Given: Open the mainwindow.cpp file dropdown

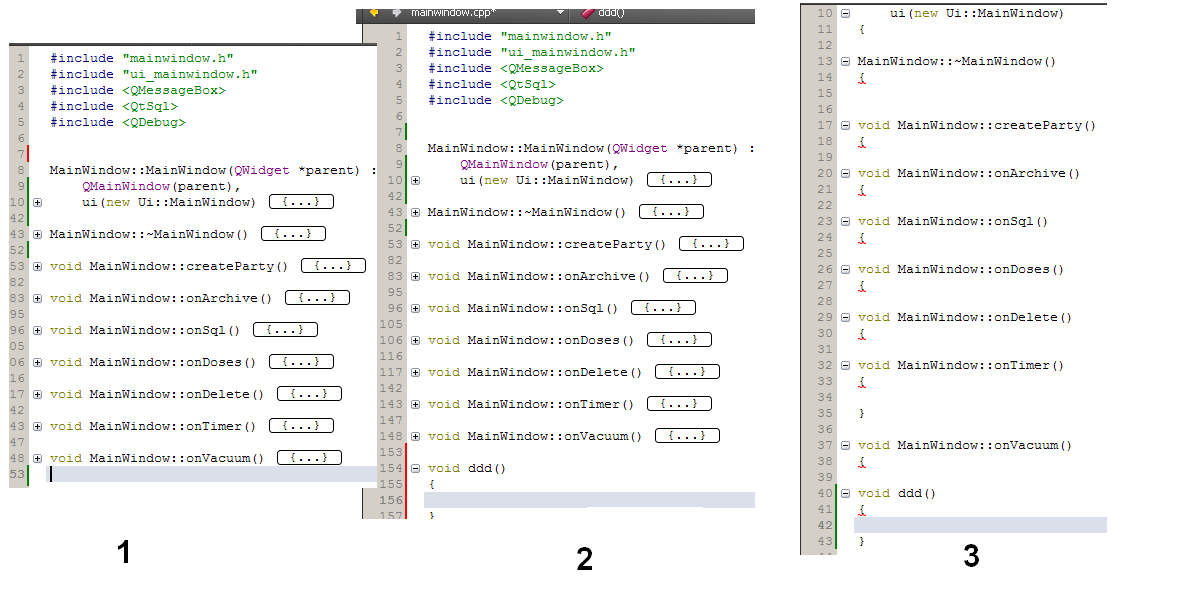Looking at the screenshot, I should coord(561,13).
